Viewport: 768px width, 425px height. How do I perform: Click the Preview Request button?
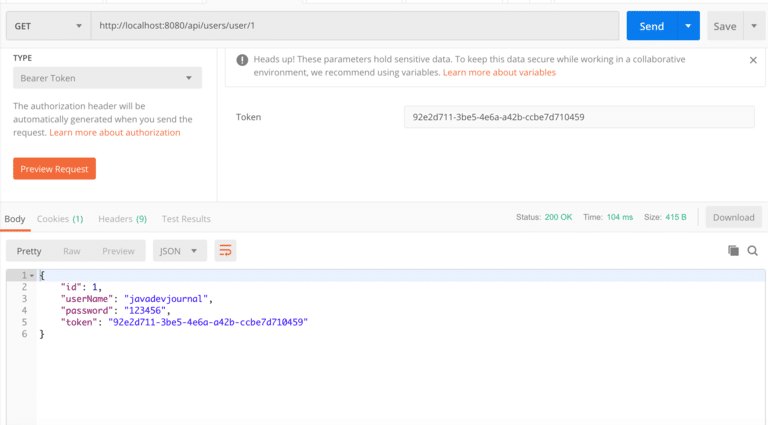click(54, 169)
